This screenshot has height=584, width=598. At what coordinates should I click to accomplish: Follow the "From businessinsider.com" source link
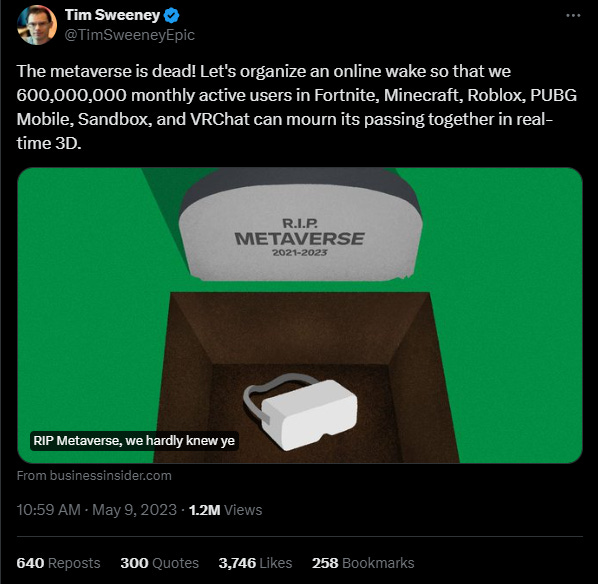click(x=94, y=476)
